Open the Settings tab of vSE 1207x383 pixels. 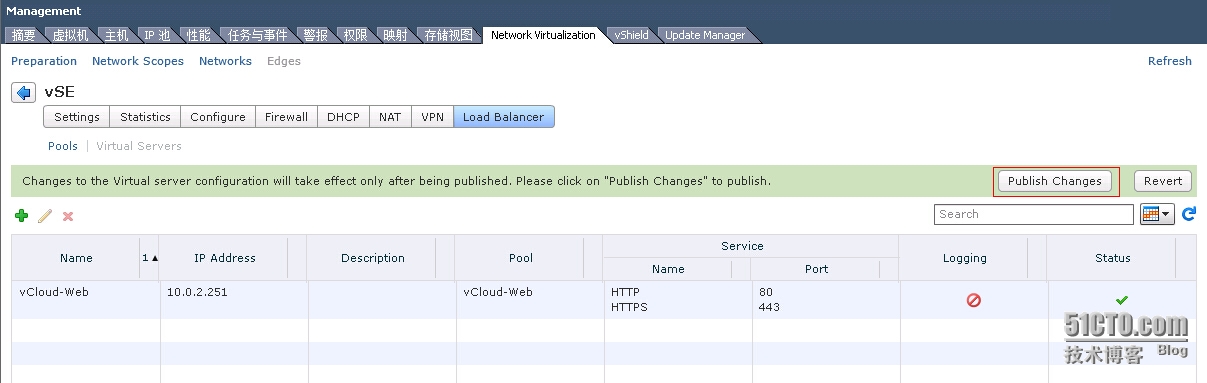pyautogui.click(x=77, y=117)
